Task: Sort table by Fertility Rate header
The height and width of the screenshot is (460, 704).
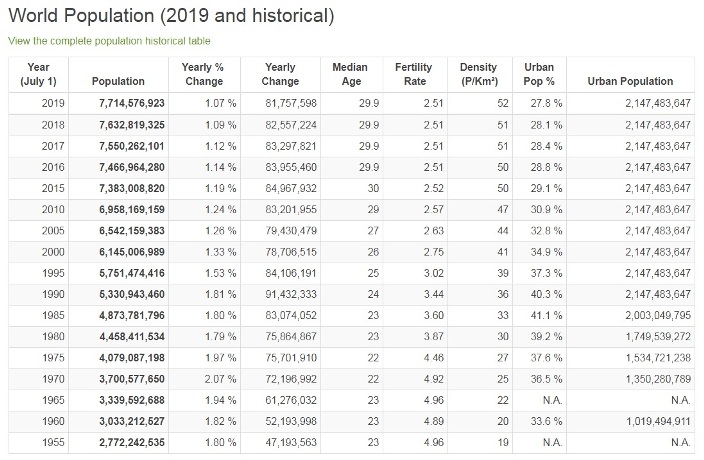Action: (413, 74)
